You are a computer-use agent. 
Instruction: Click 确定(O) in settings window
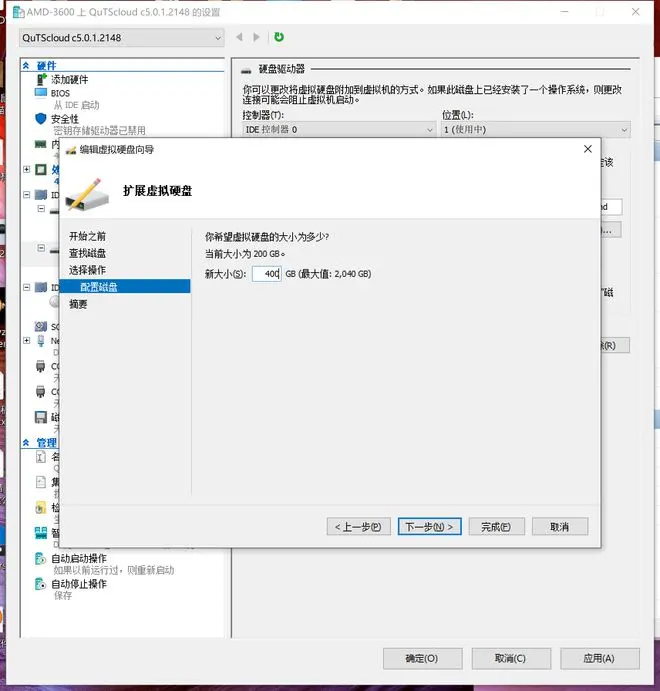coord(423,659)
